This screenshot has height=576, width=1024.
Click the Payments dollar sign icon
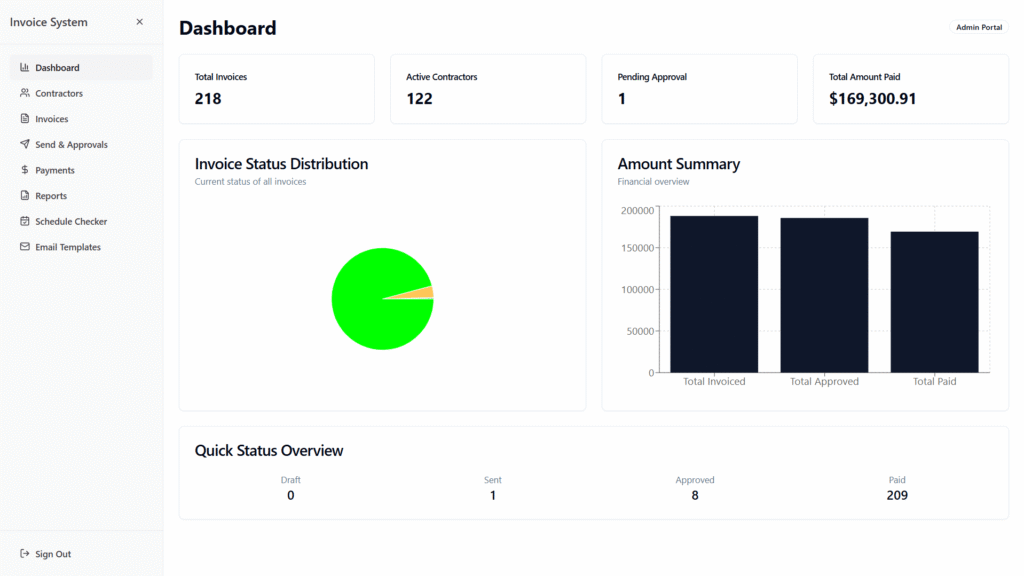(x=25, y=170)
